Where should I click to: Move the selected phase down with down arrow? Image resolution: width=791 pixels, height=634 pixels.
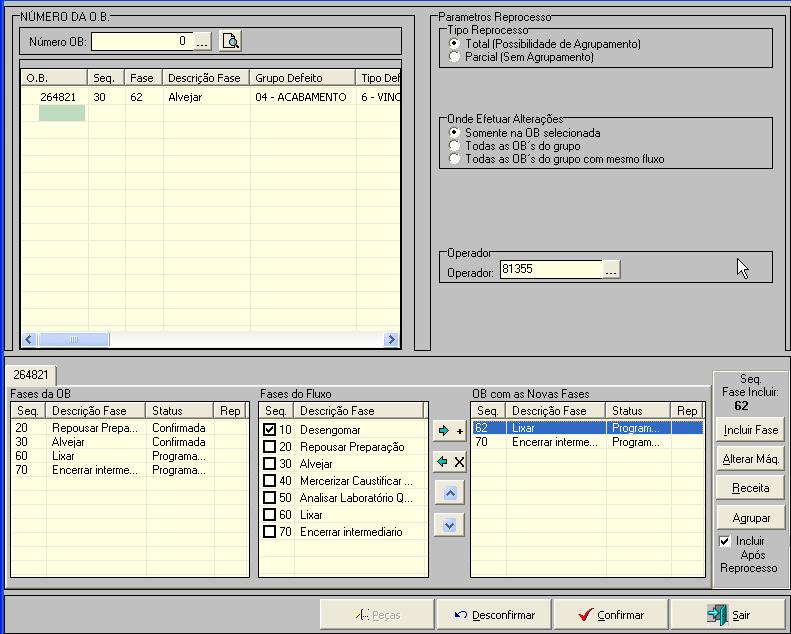pyautogui.click(x=450, y=524)
